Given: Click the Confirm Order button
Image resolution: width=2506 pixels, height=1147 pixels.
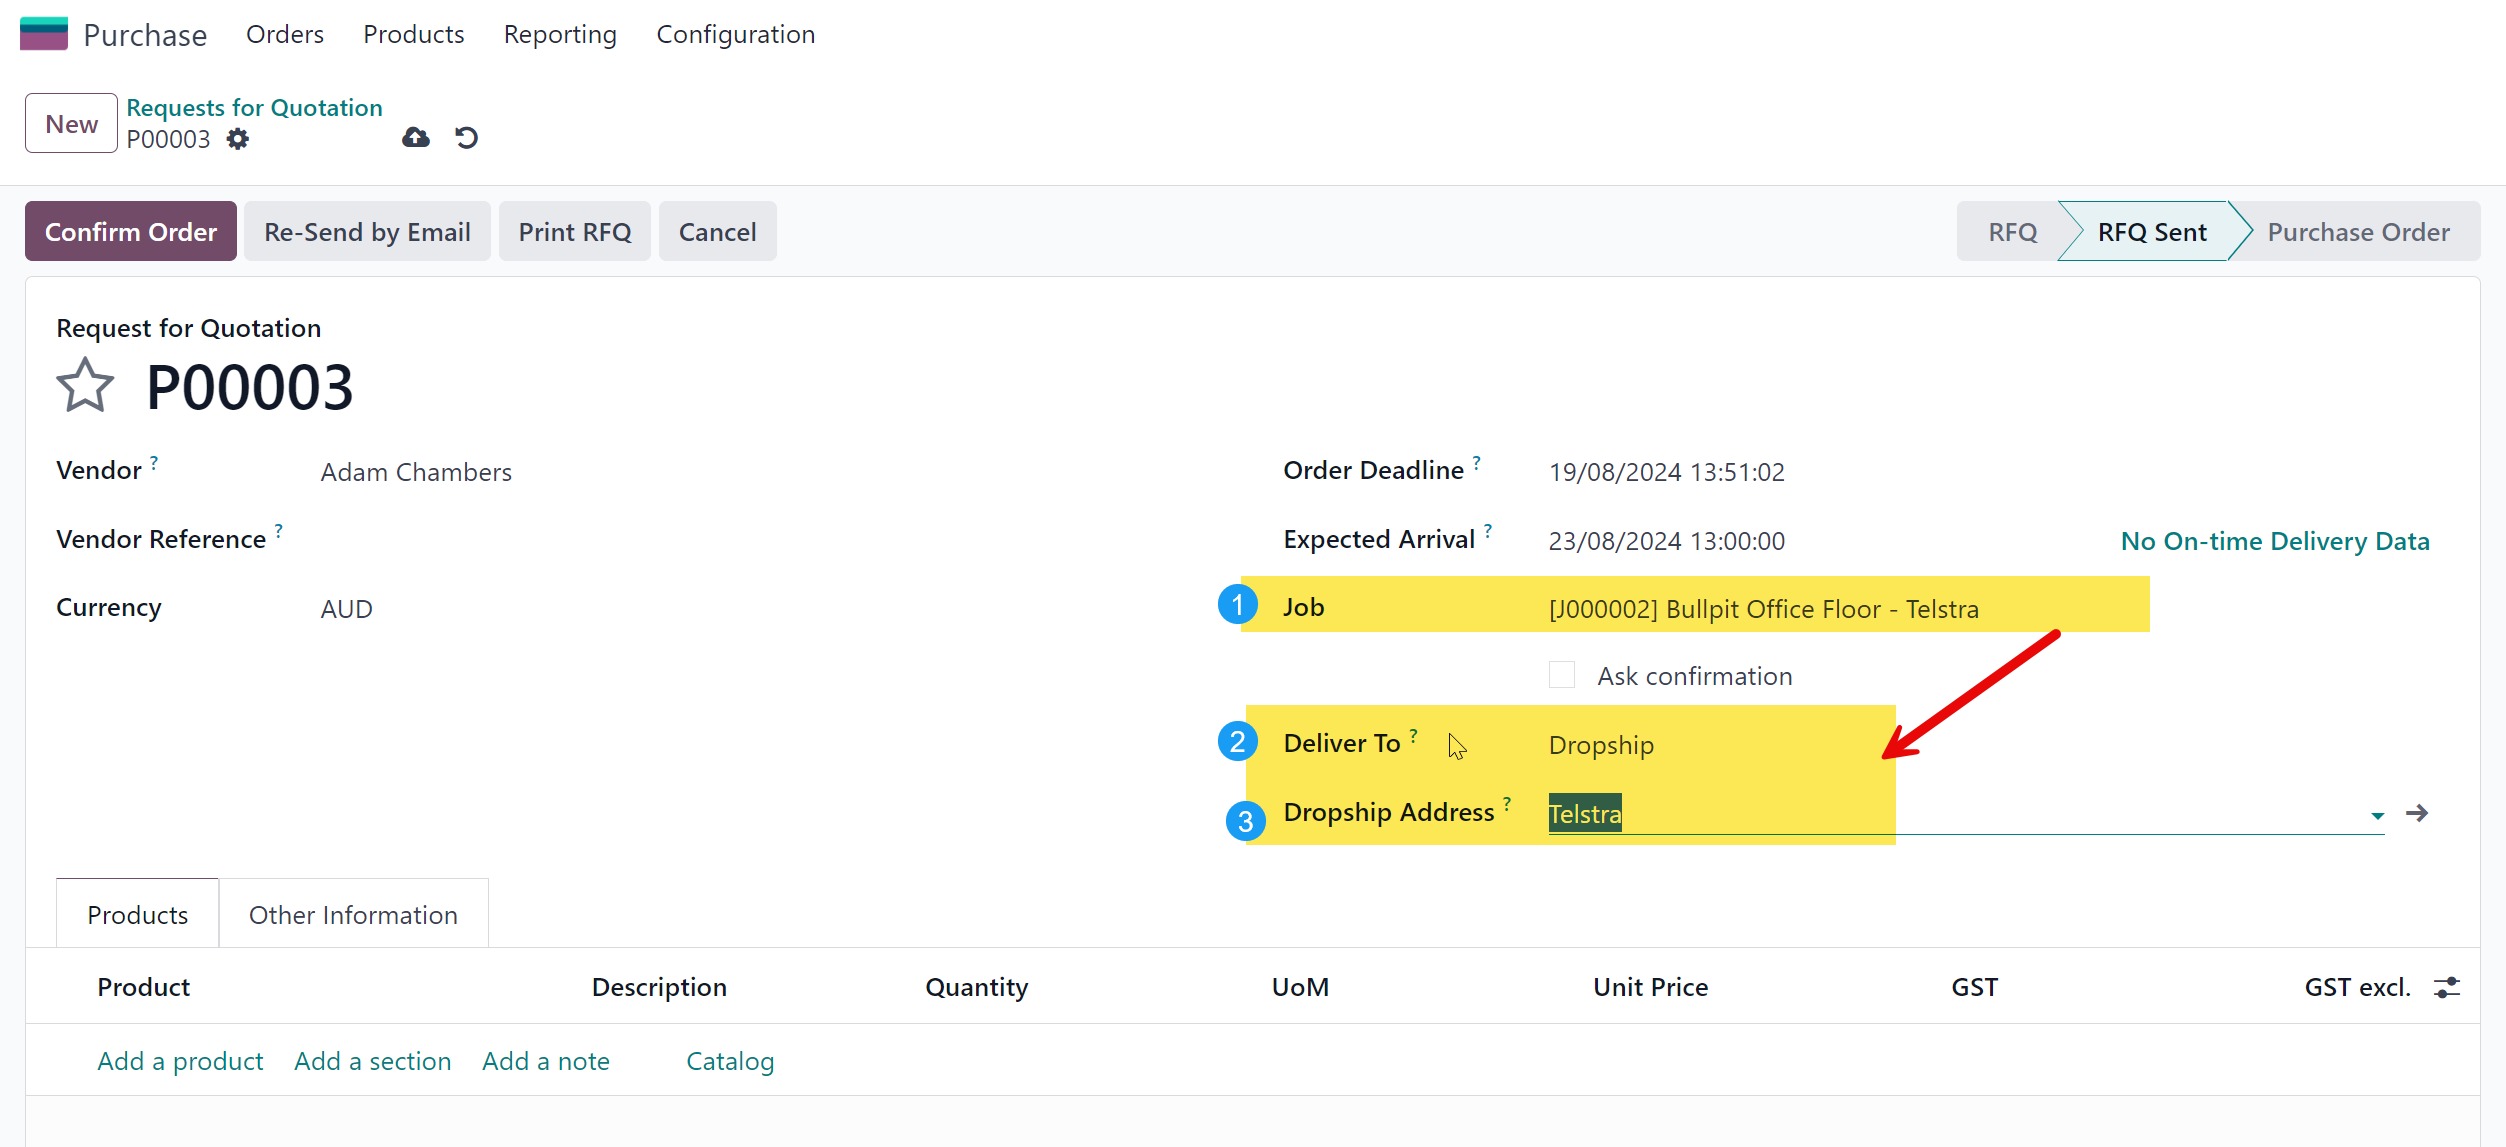Looking at the screenshot, I should pyautogui.click(x=131, y=232).
